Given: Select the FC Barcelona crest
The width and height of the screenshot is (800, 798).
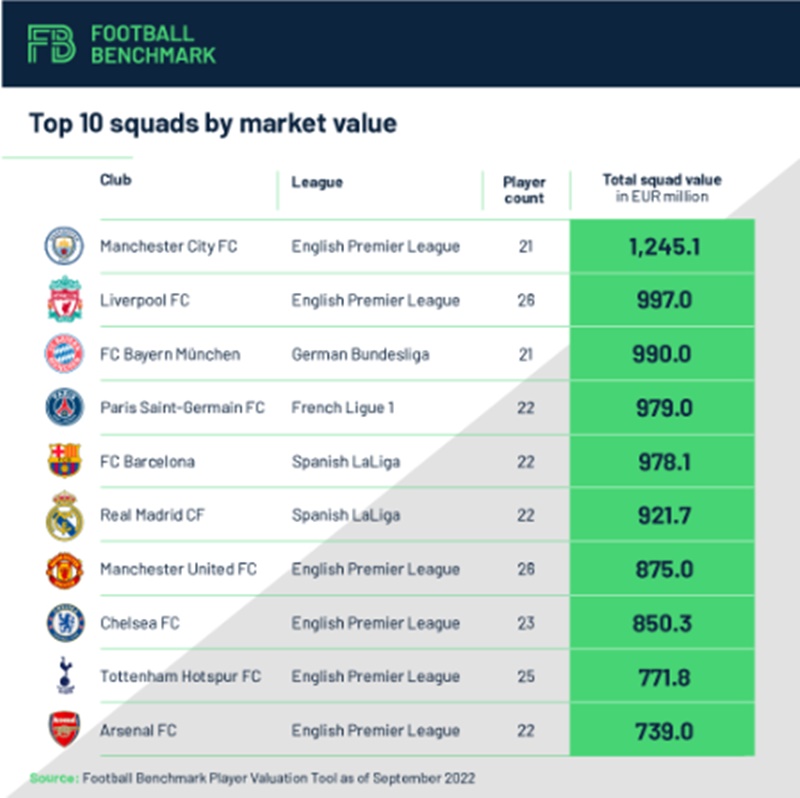Looking at the screenshot, I should (x=64, y=461).
